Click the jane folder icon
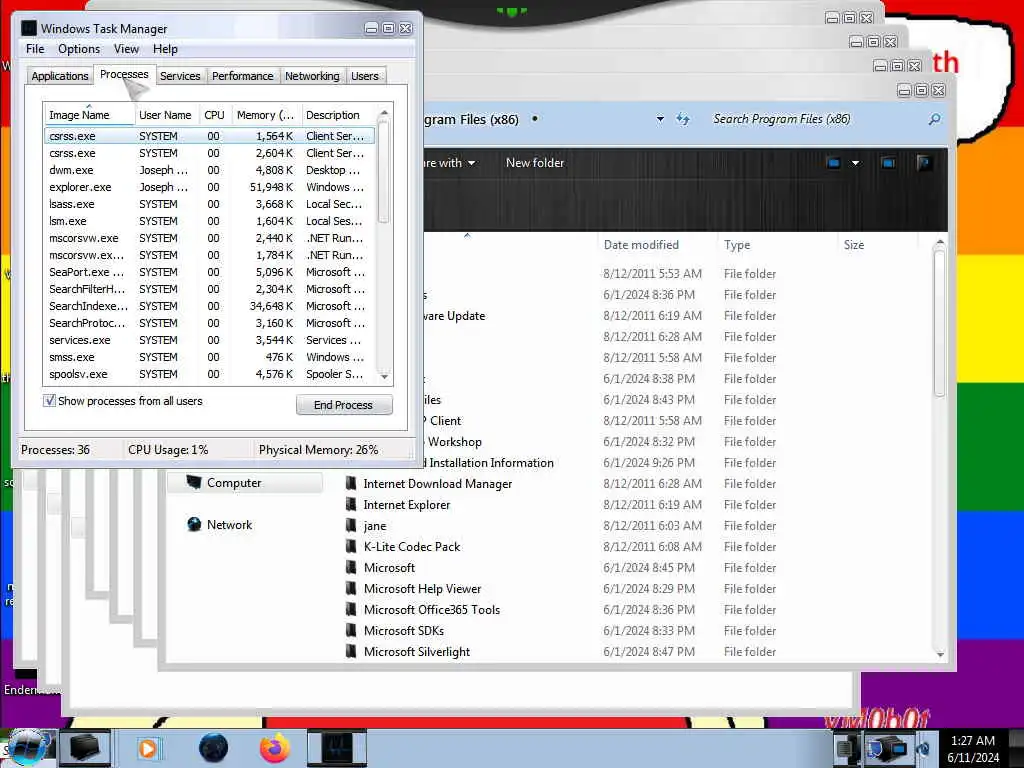The width and height of the screenshot is (1024, 768). click(351, 525)
